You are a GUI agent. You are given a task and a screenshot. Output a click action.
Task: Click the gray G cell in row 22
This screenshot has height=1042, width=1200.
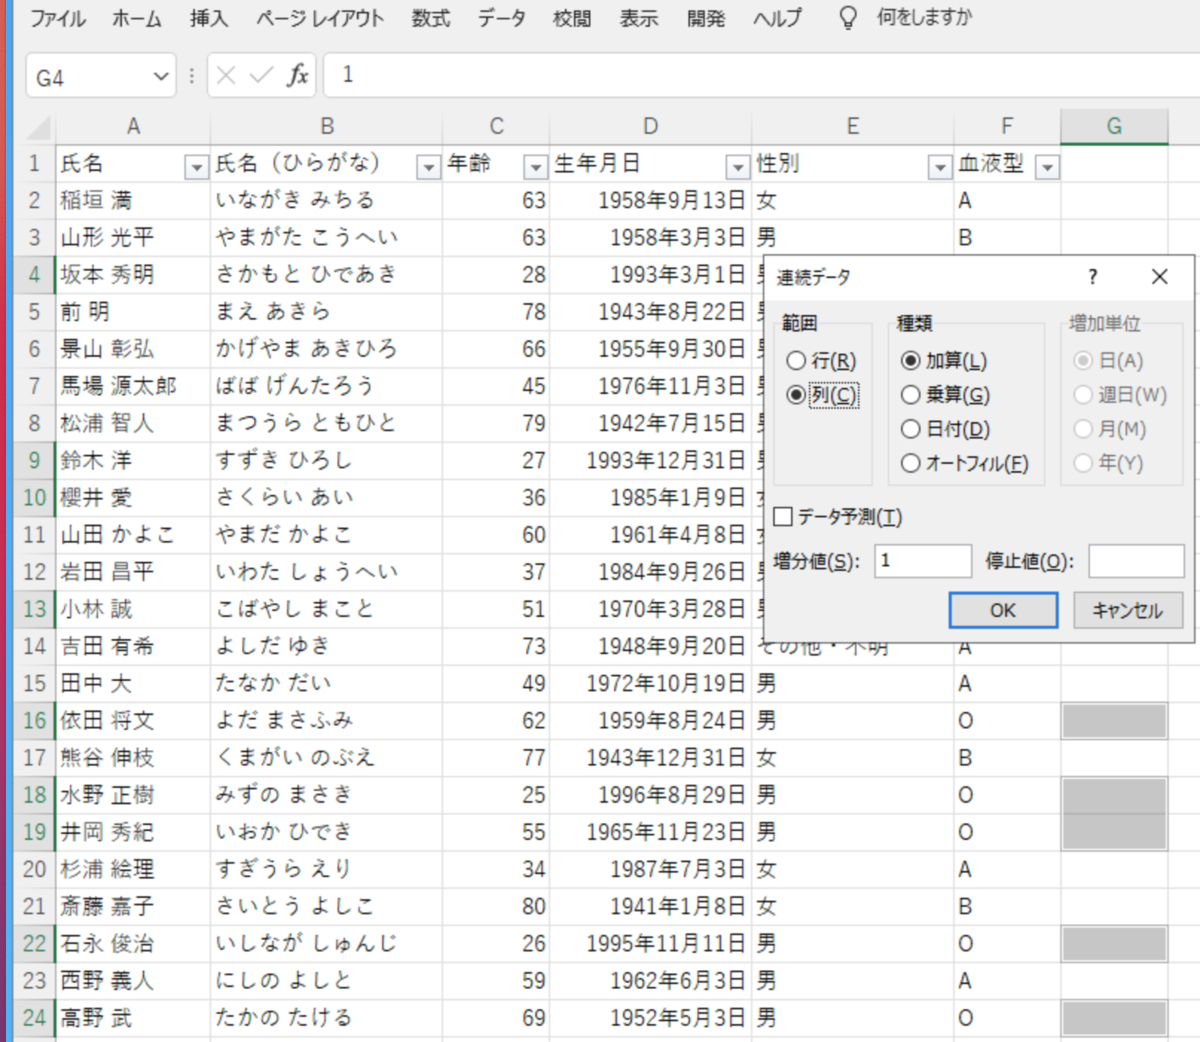(x=1114, y=944)
